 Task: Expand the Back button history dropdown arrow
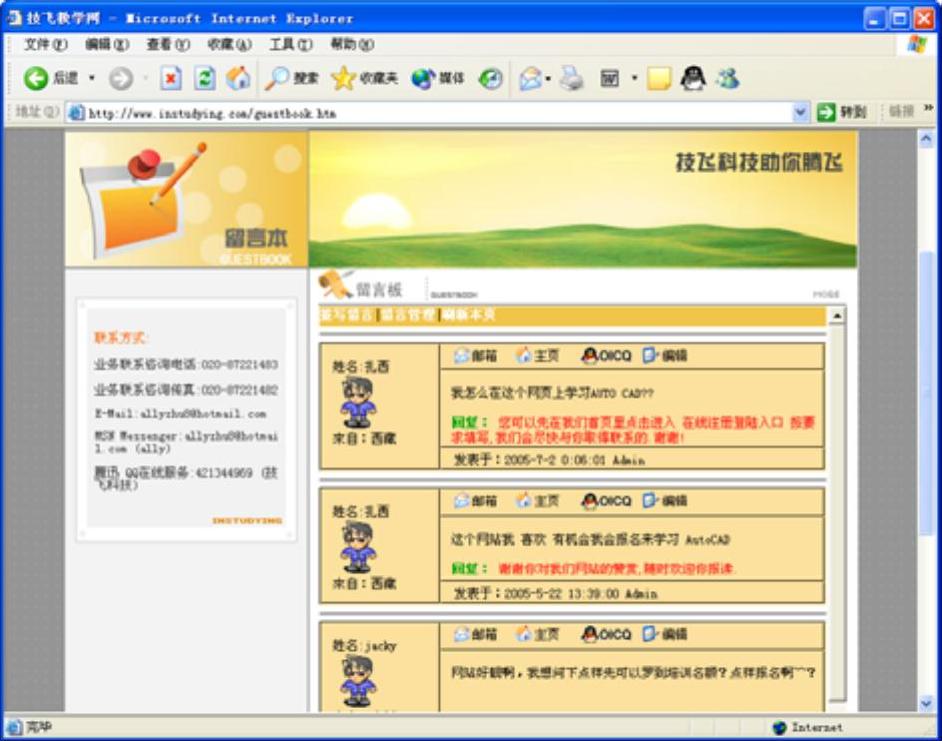click(92, 78)
